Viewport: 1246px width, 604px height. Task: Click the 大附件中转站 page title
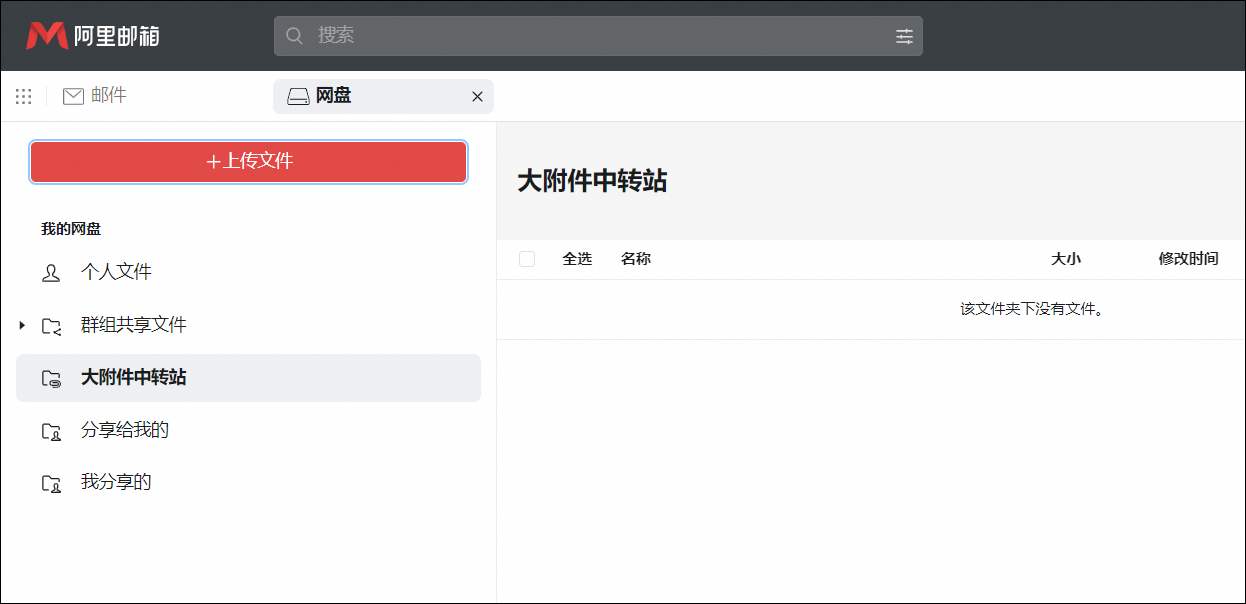[592, 181]
